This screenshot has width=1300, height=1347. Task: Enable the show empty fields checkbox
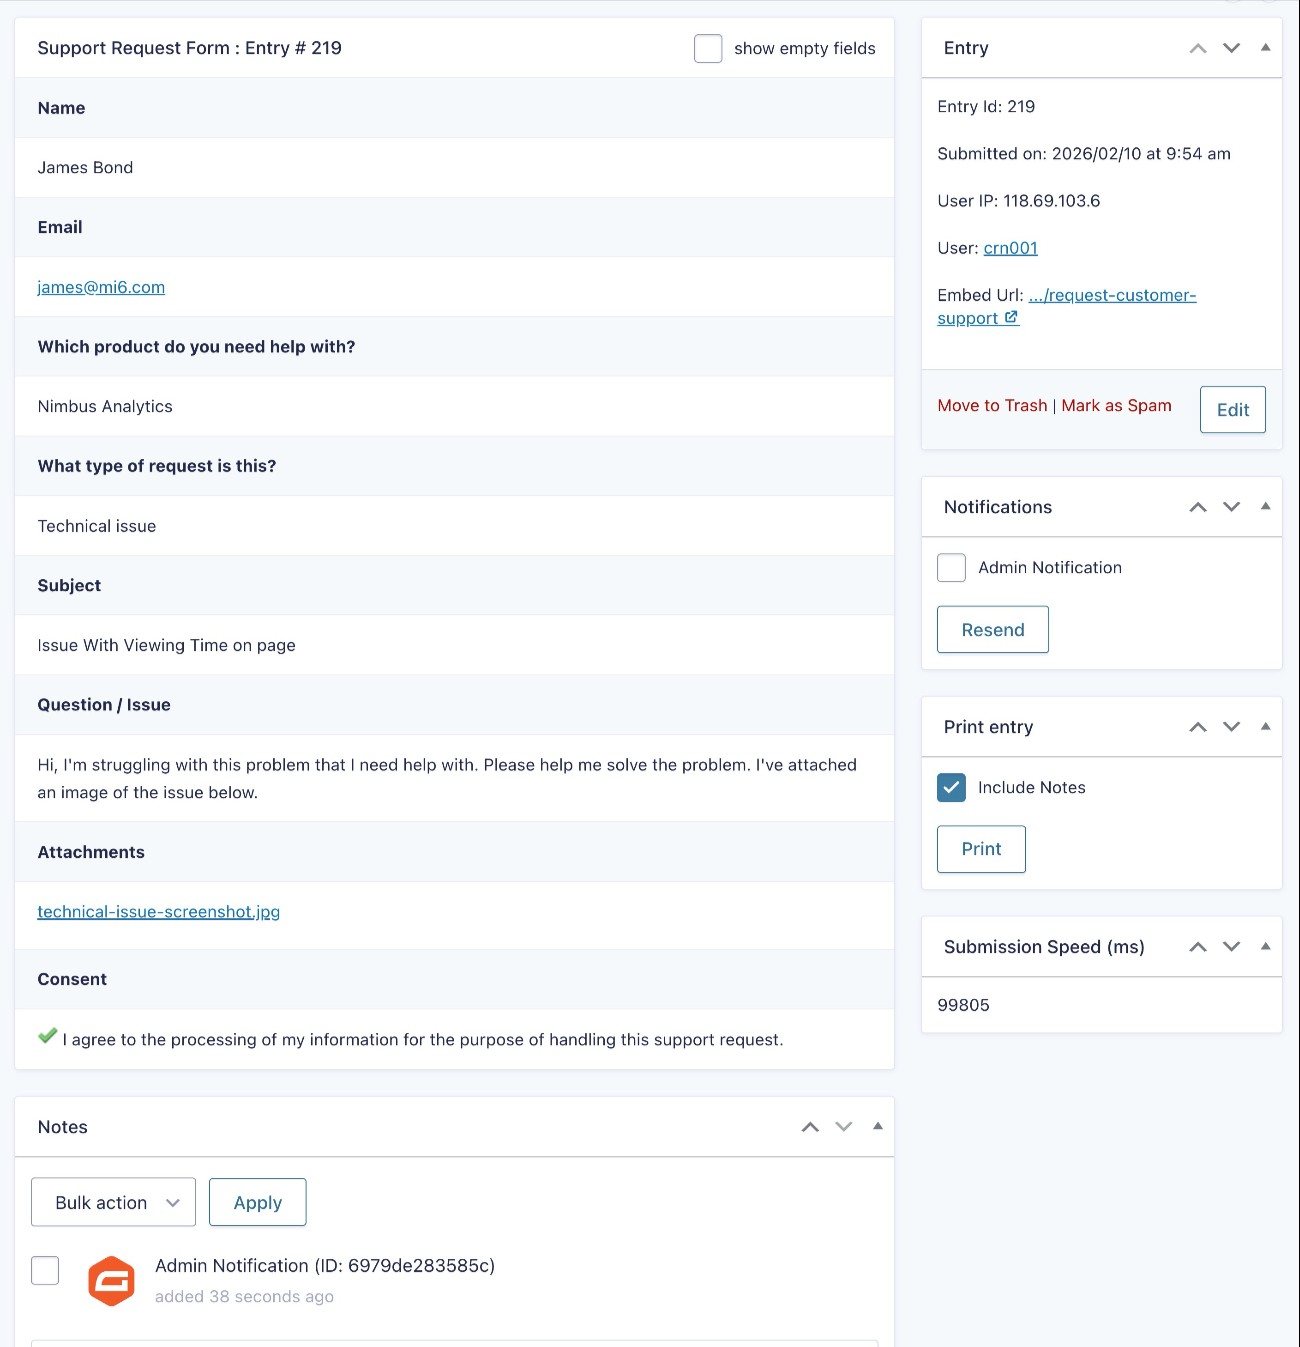click(708, 48)
